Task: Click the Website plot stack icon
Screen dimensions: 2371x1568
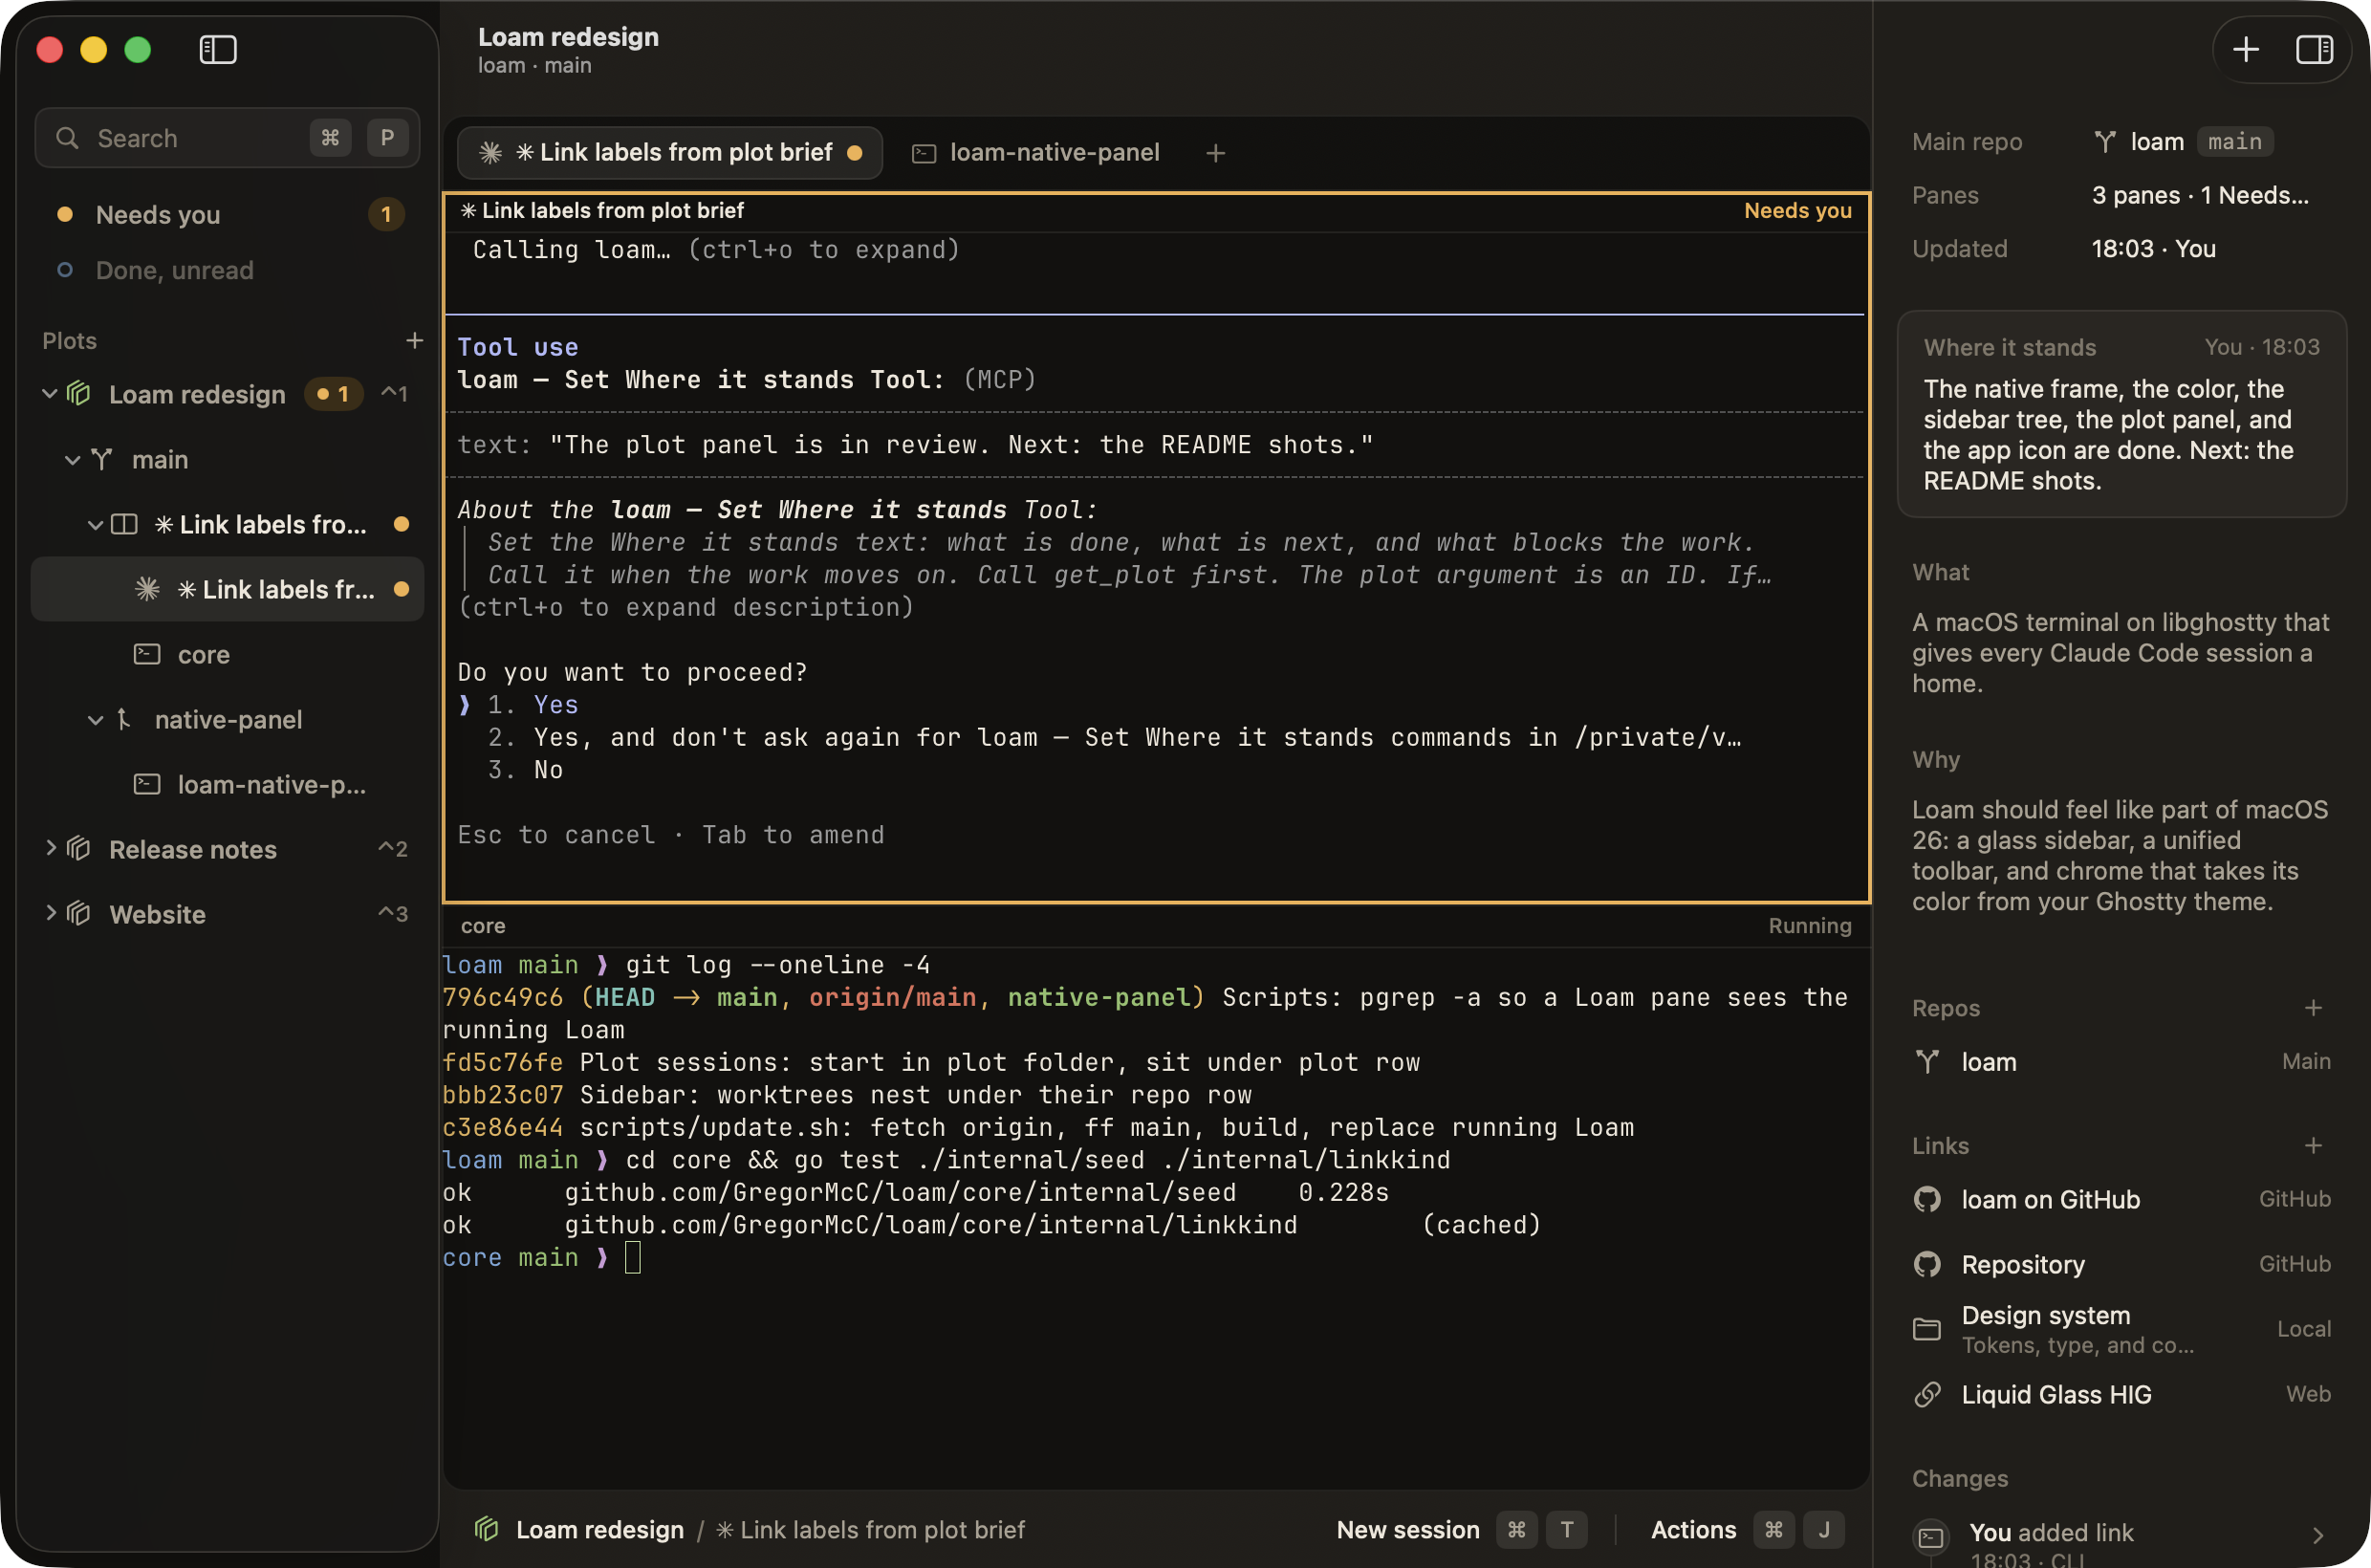Action: tap(79, 913)
